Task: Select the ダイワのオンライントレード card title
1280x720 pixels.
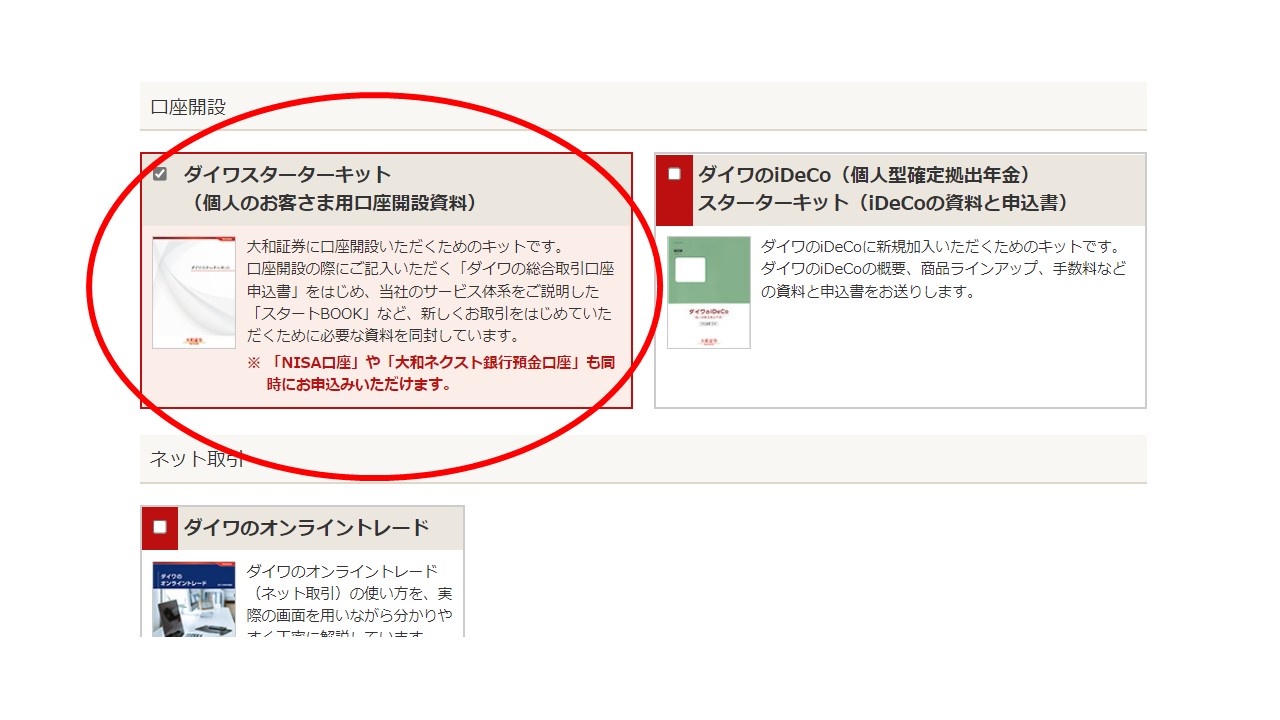Action: click(x=306, y=527)
